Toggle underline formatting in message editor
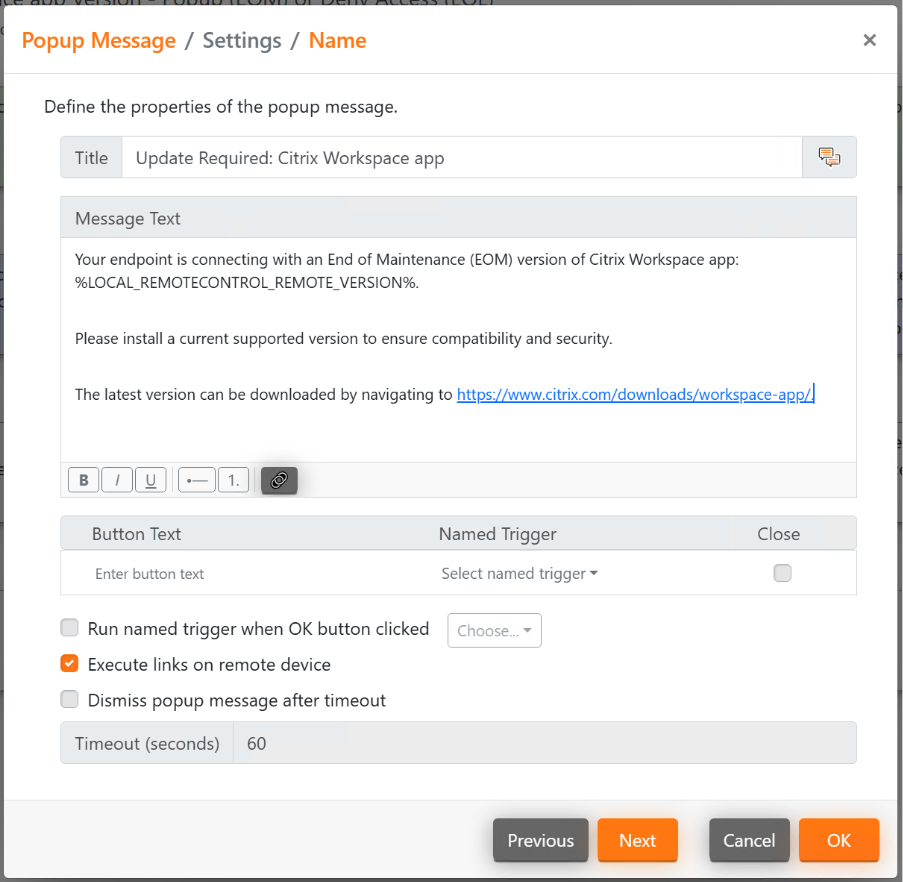This screenshot has height=882, width=903. pyautogui.click(x=150, y=480)
